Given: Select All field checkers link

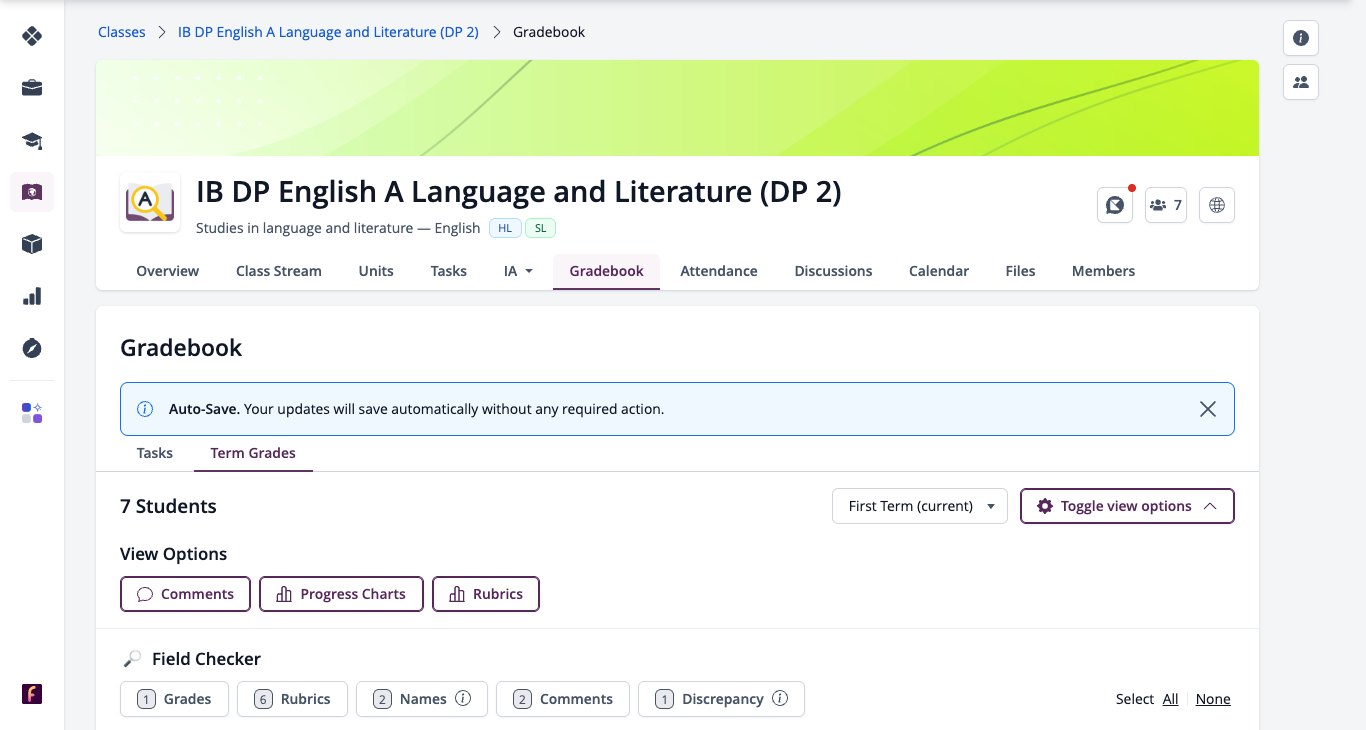Looking at the screenshot, I should (x=1170, y=699).
